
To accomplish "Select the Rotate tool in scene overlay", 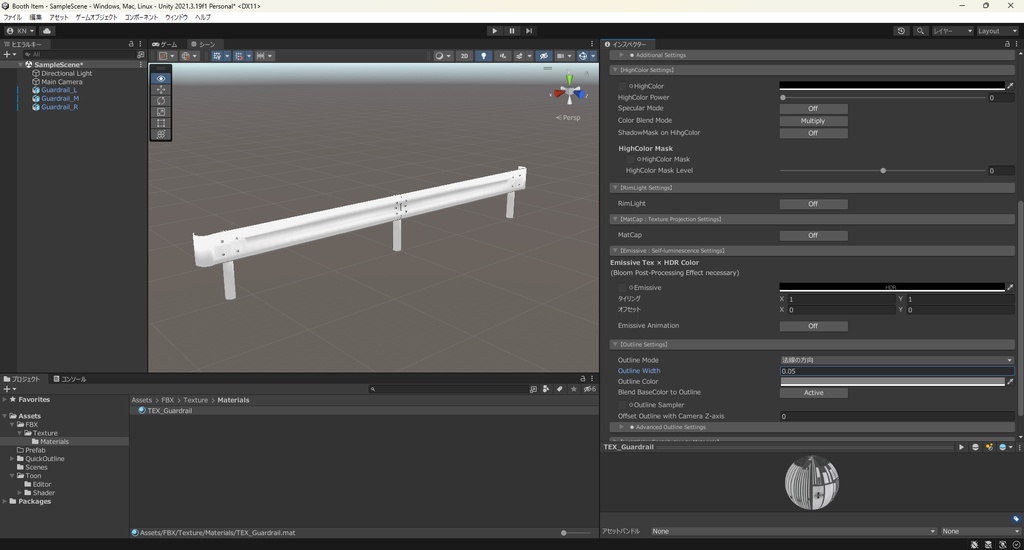I will (161, 101).
